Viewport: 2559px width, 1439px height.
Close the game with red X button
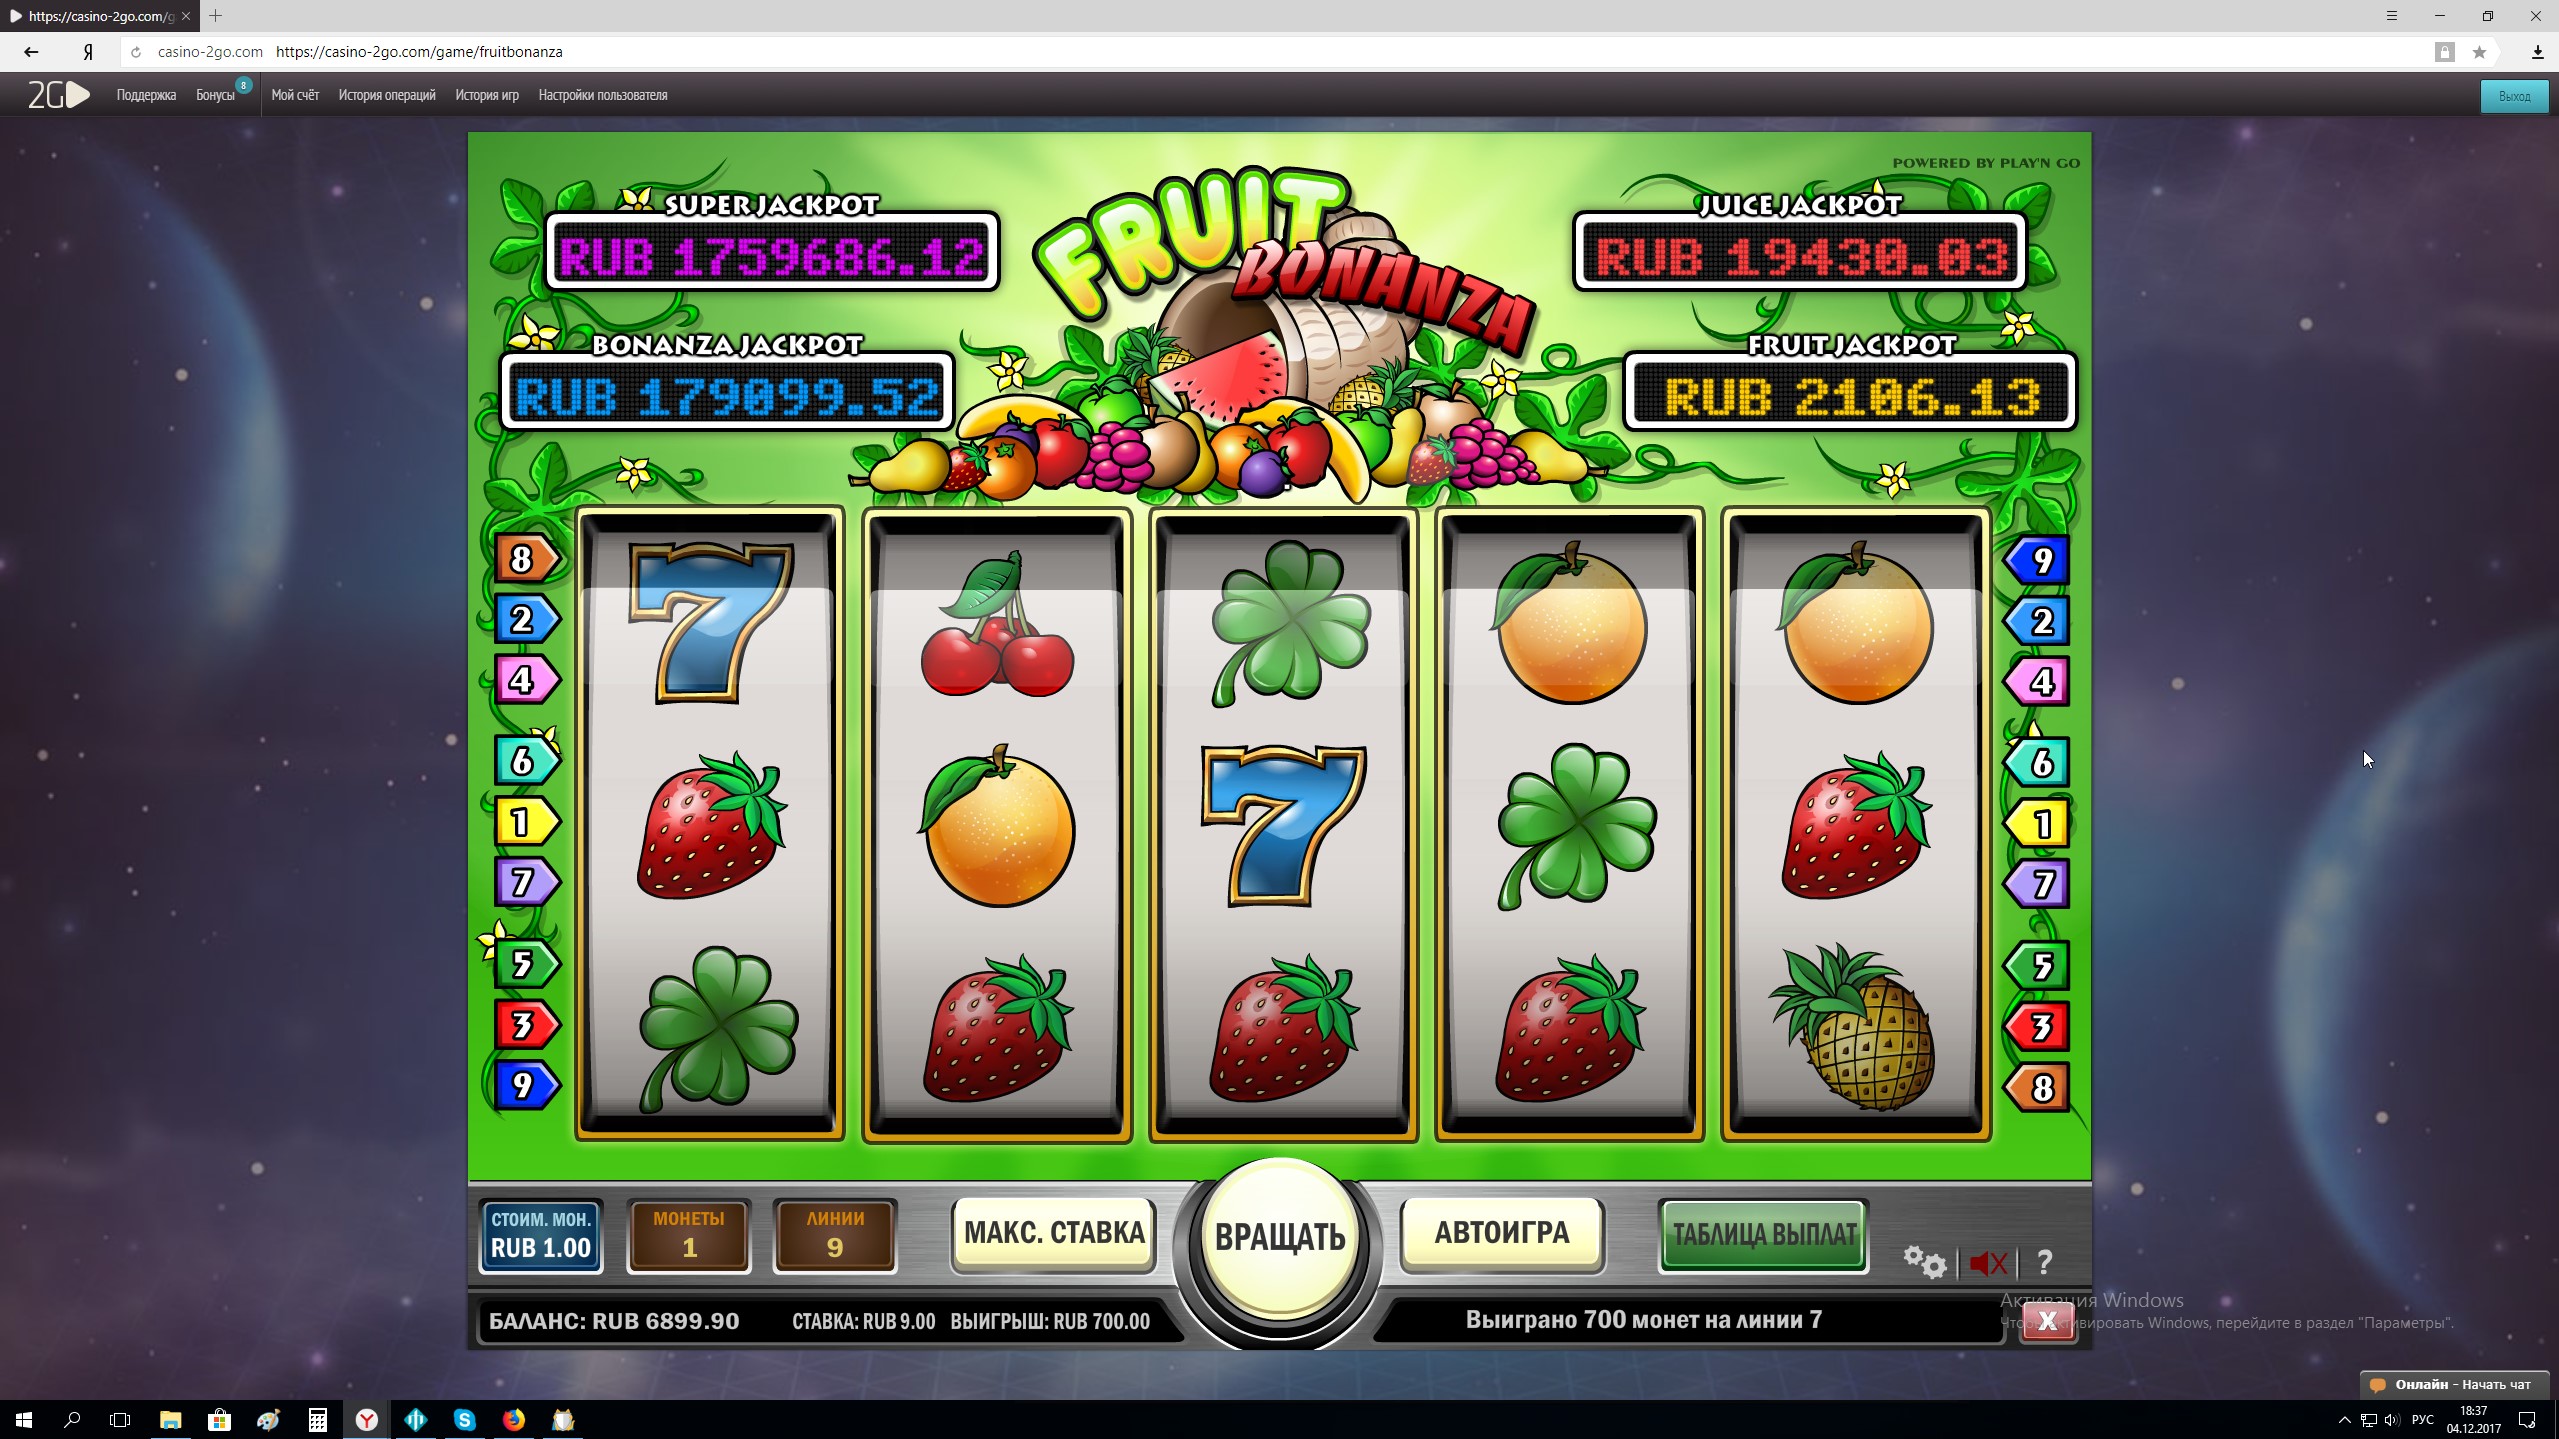coord(2047,1321)
